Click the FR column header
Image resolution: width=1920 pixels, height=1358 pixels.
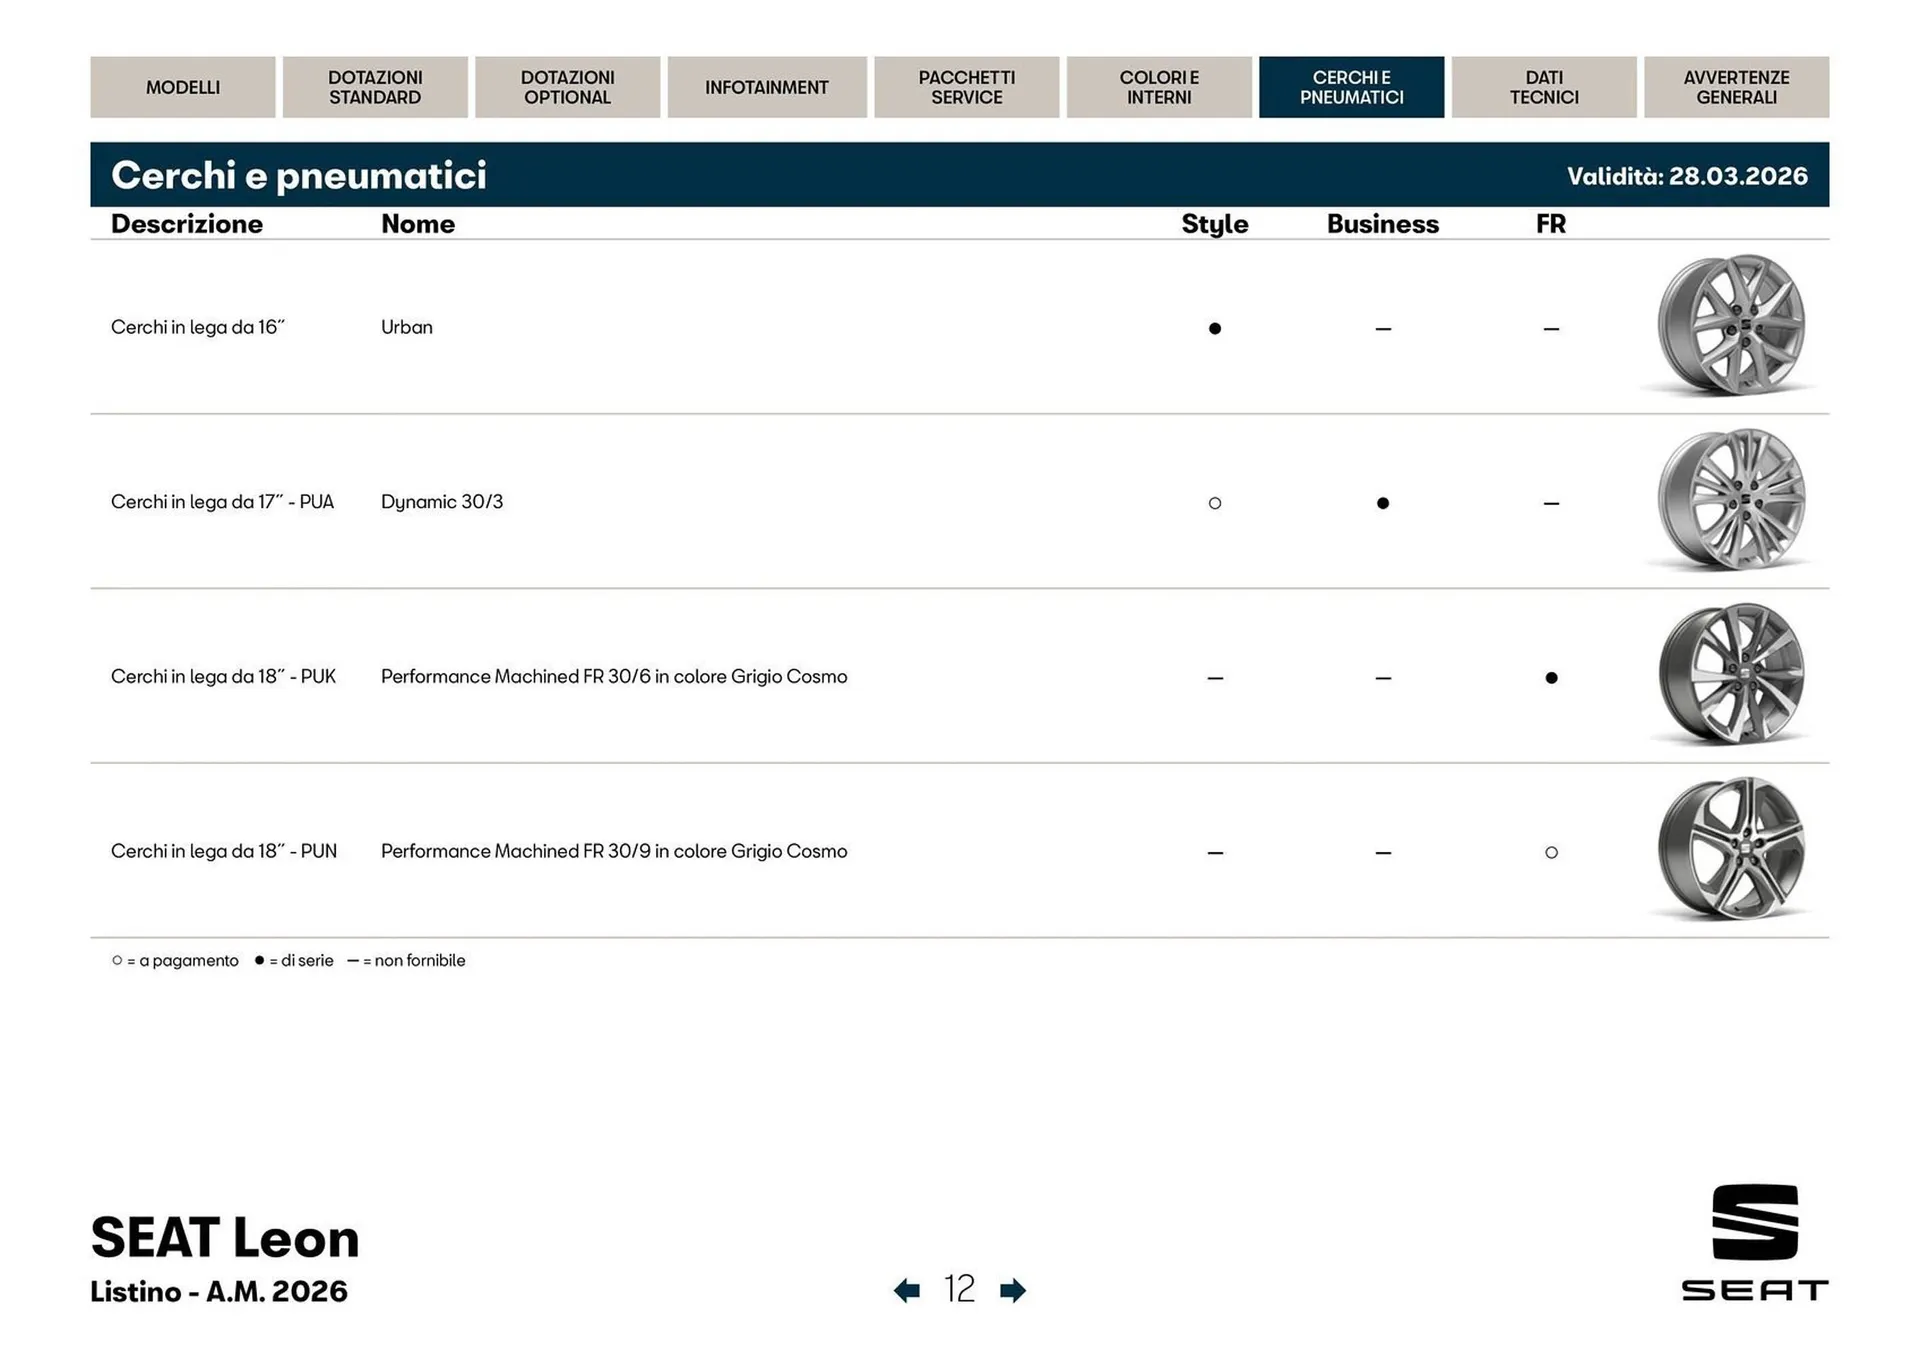click(x=1551, y=224)
